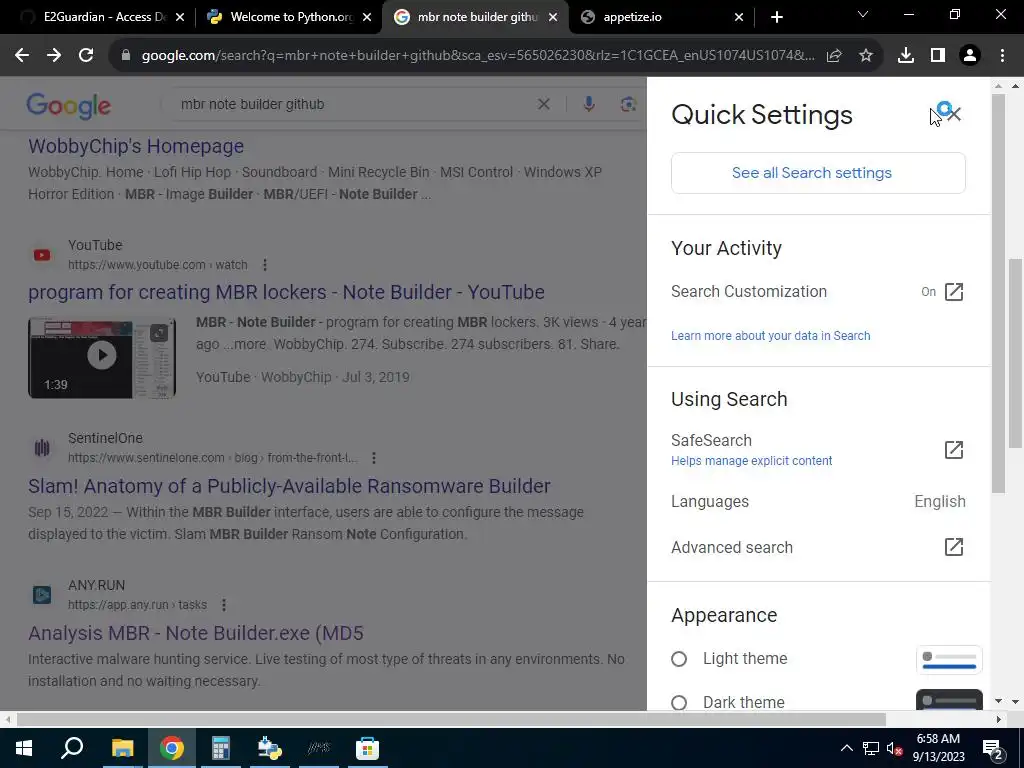Select the Dark theme radio button
Screen dimensions: 1024x768
pos(679,703)
